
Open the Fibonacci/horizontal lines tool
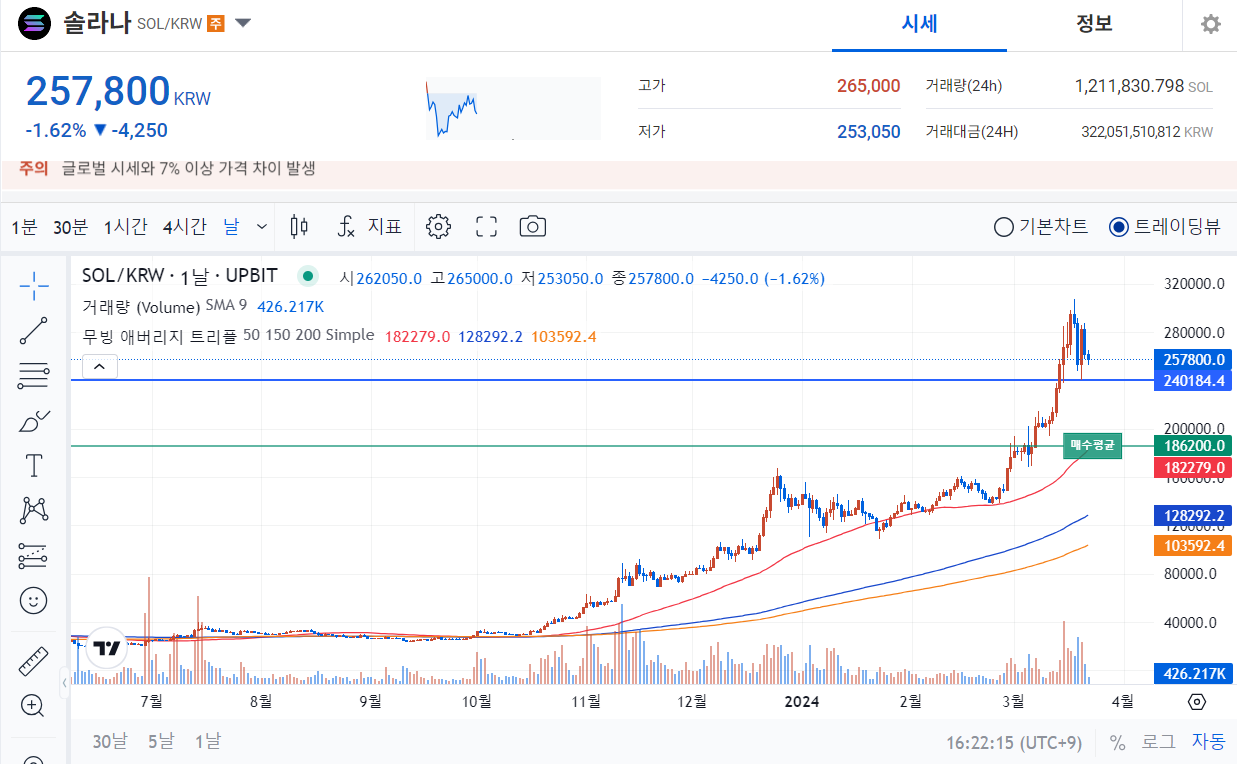[34, 376]
